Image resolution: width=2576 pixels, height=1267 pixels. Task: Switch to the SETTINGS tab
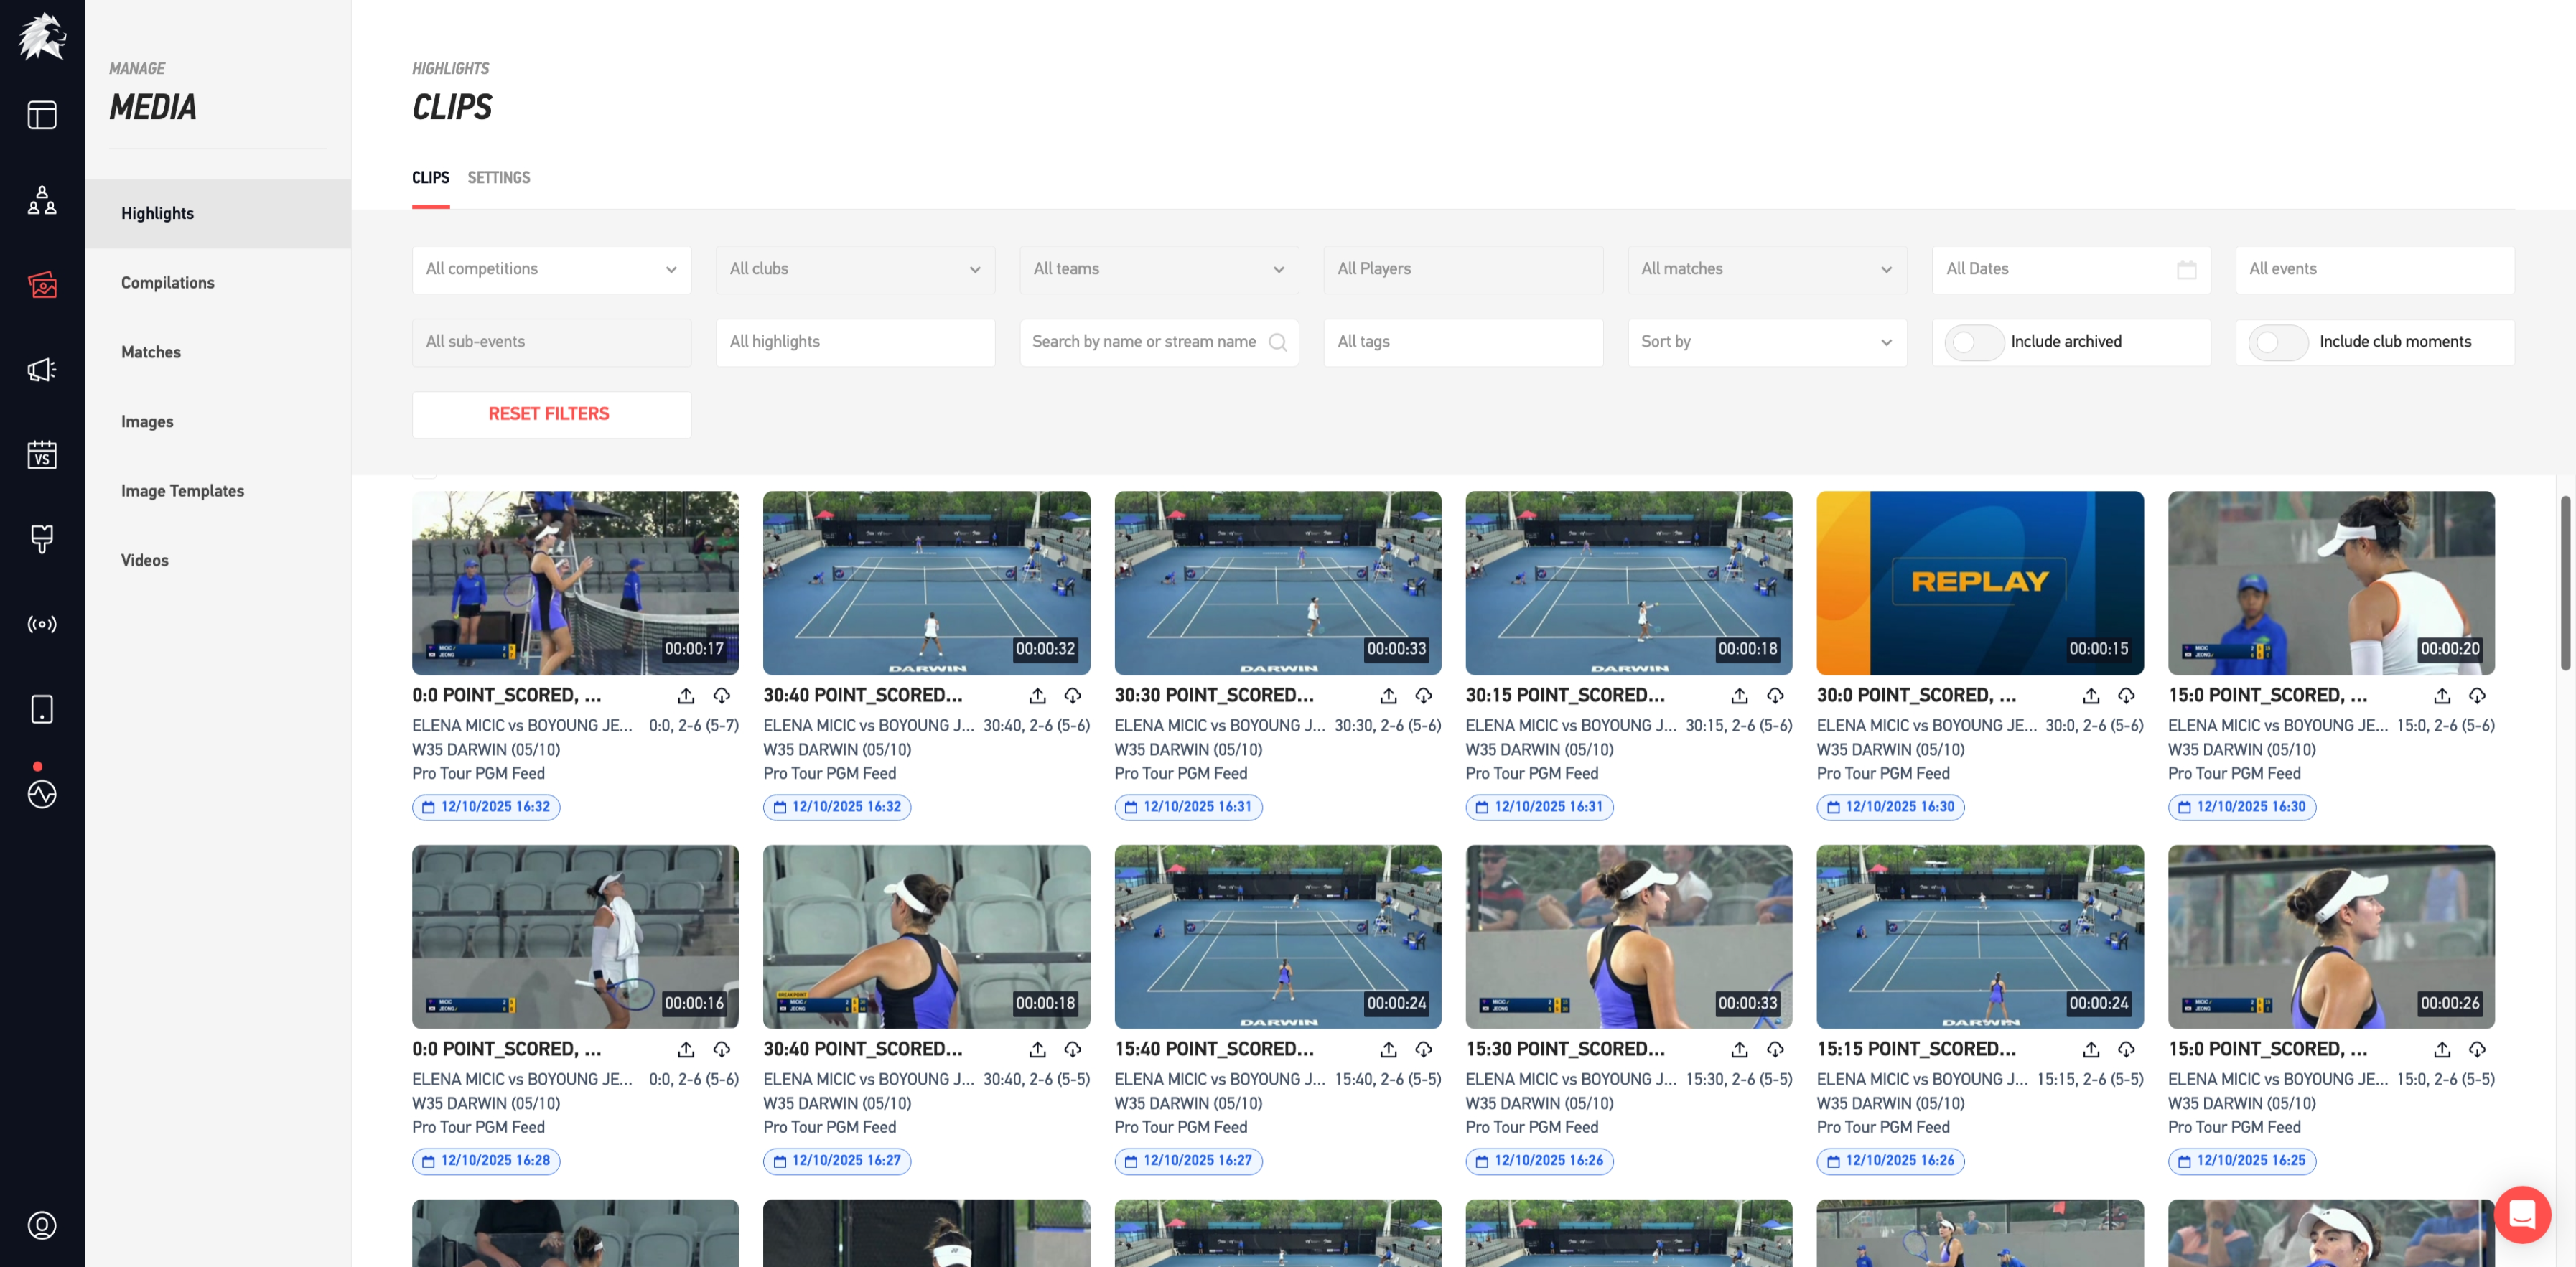(498, 178)
